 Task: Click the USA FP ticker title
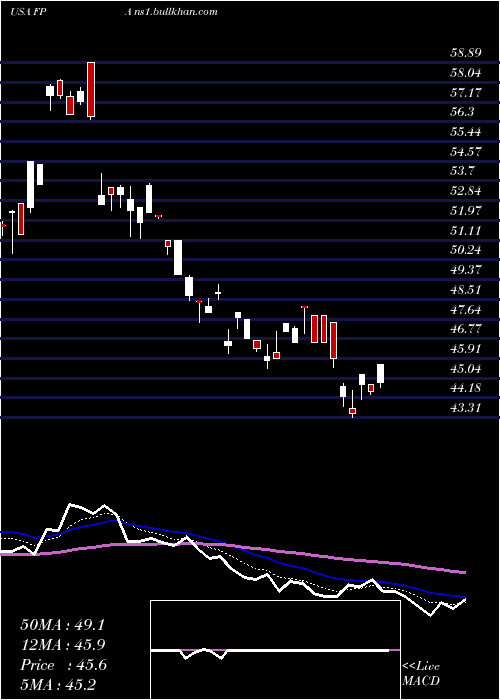coord(28,12)
